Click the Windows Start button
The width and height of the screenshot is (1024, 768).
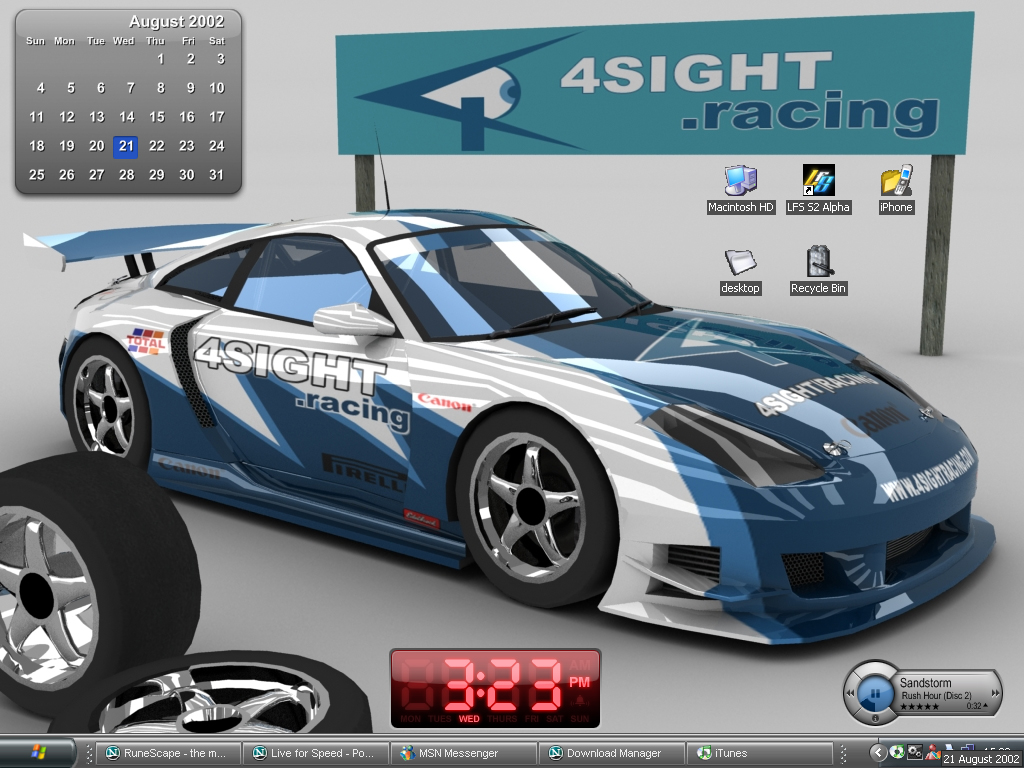coord(39,753)
